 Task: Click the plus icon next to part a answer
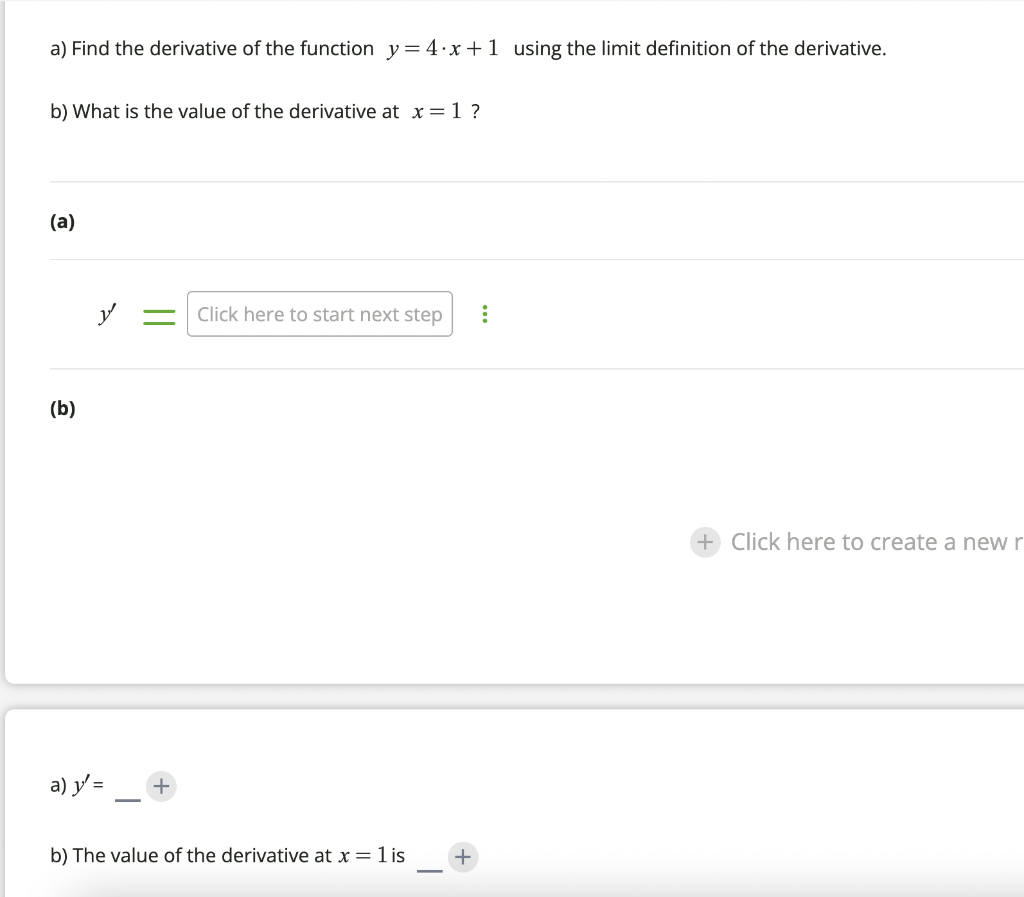pos(161,786)
